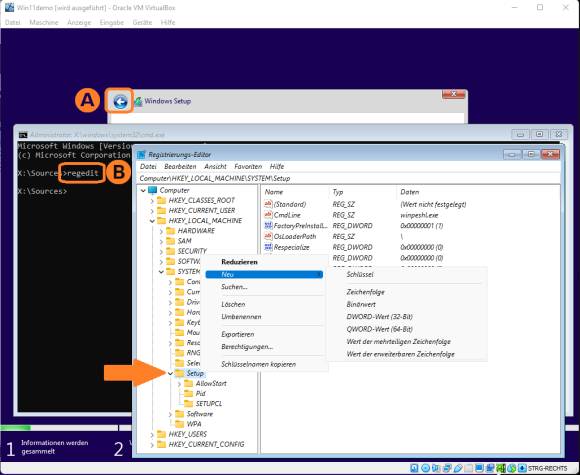Open the Geräte menu in VirtualBox
The height and width of the screenshot is (475, 580).
pos(142,22)
